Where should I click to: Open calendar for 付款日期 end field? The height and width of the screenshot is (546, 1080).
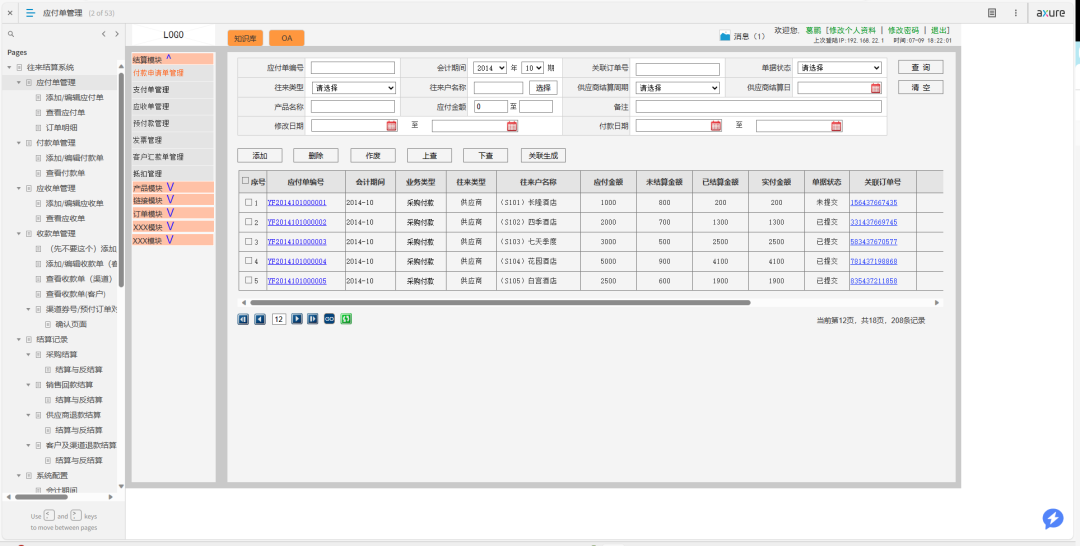(x=836, y=125)
